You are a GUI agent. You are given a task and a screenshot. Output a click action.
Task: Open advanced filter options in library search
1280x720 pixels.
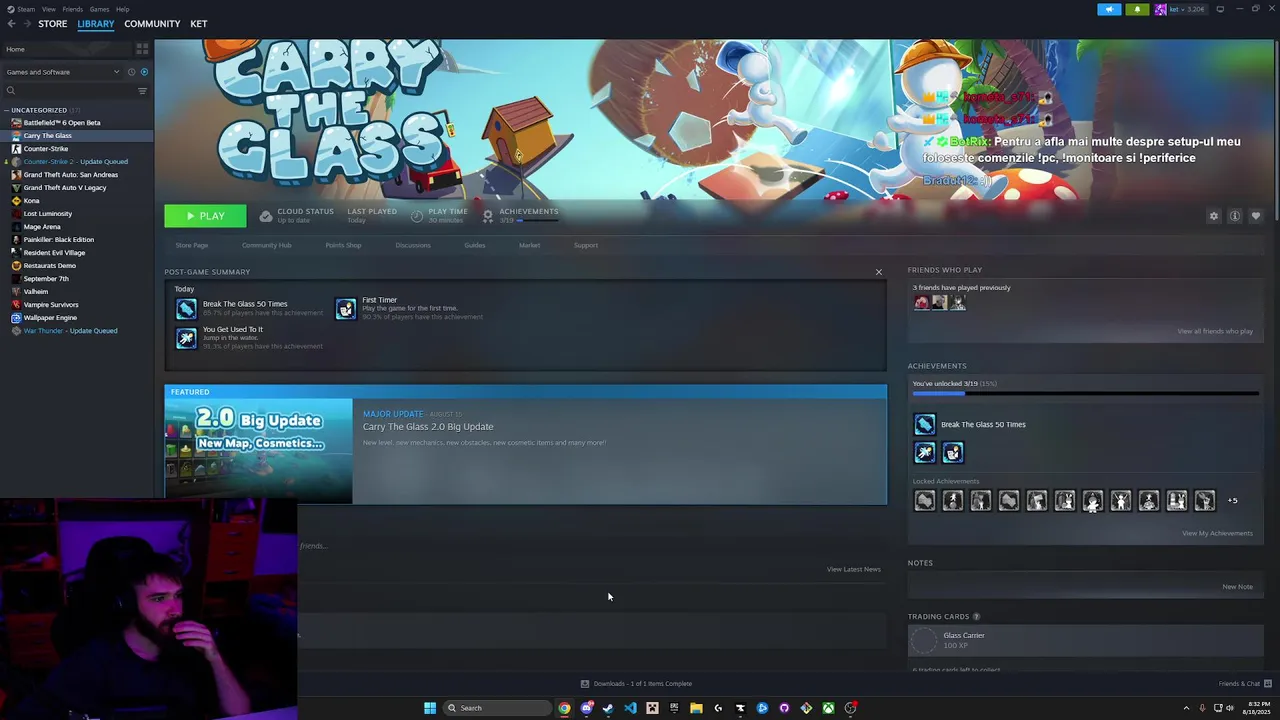click(142, 91)
